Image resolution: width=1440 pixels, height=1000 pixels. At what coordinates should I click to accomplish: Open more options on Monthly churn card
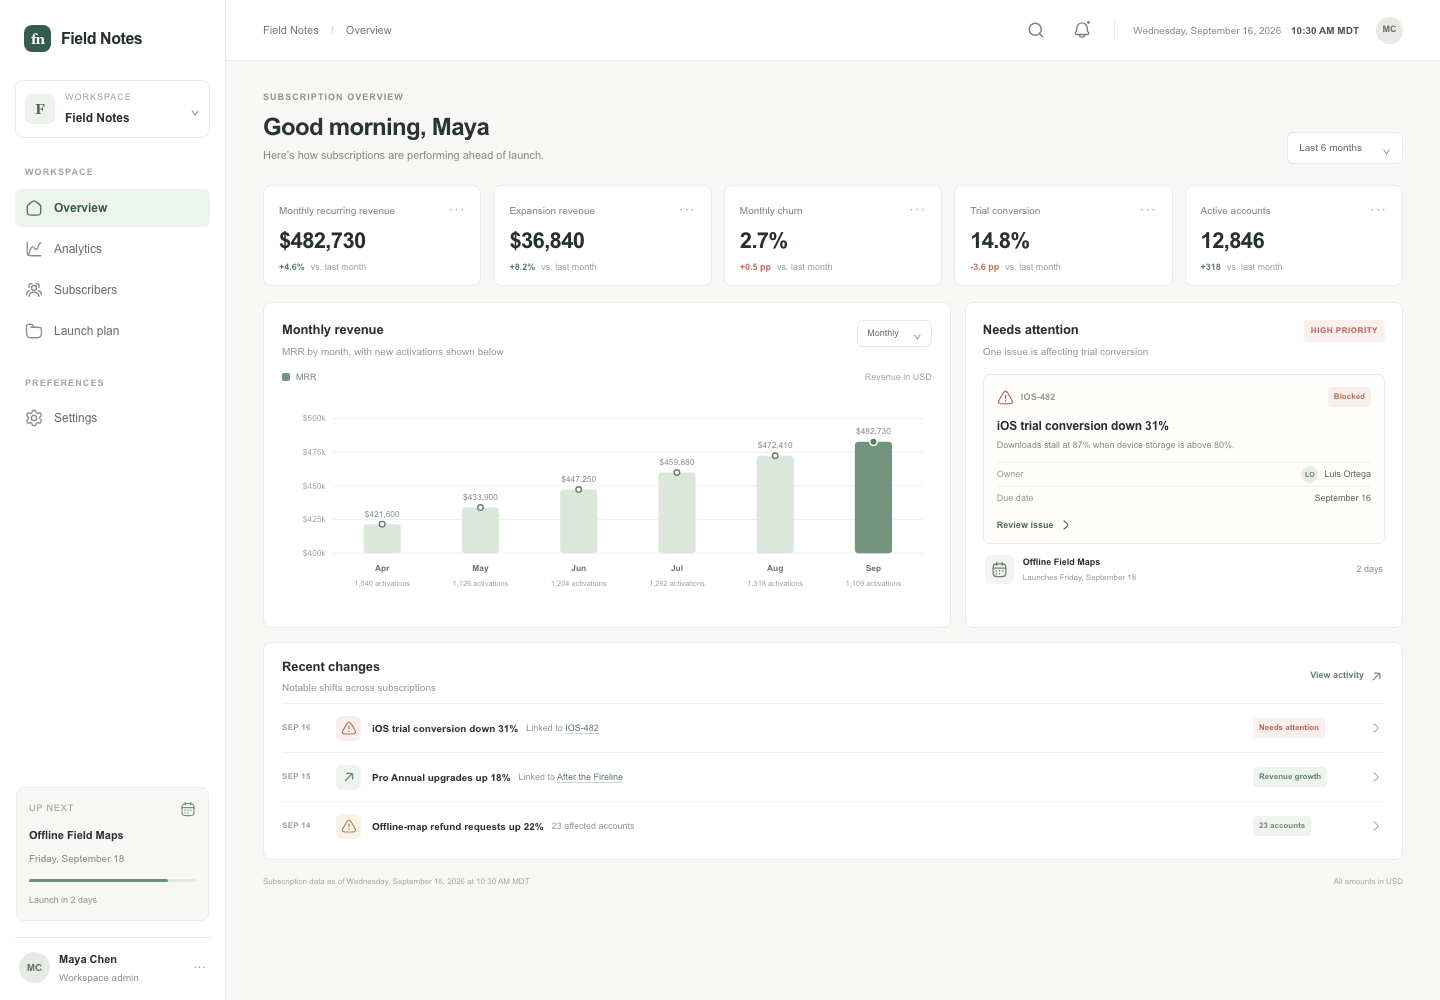point(917,210)
